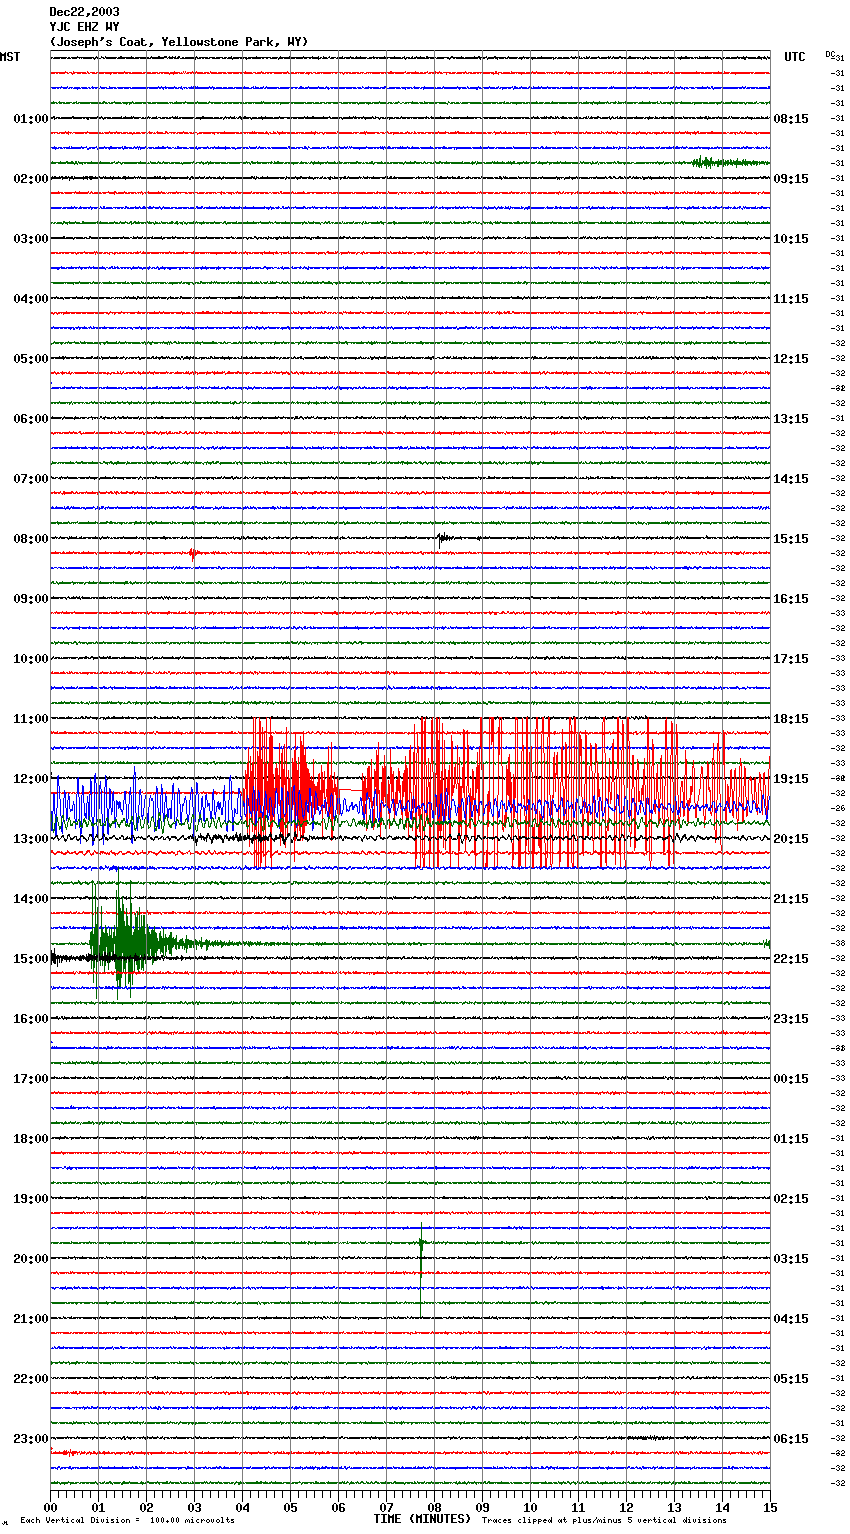Select the 17:00 MST time label
This screenshot has width=850, height=1534.
(31, 1079)
